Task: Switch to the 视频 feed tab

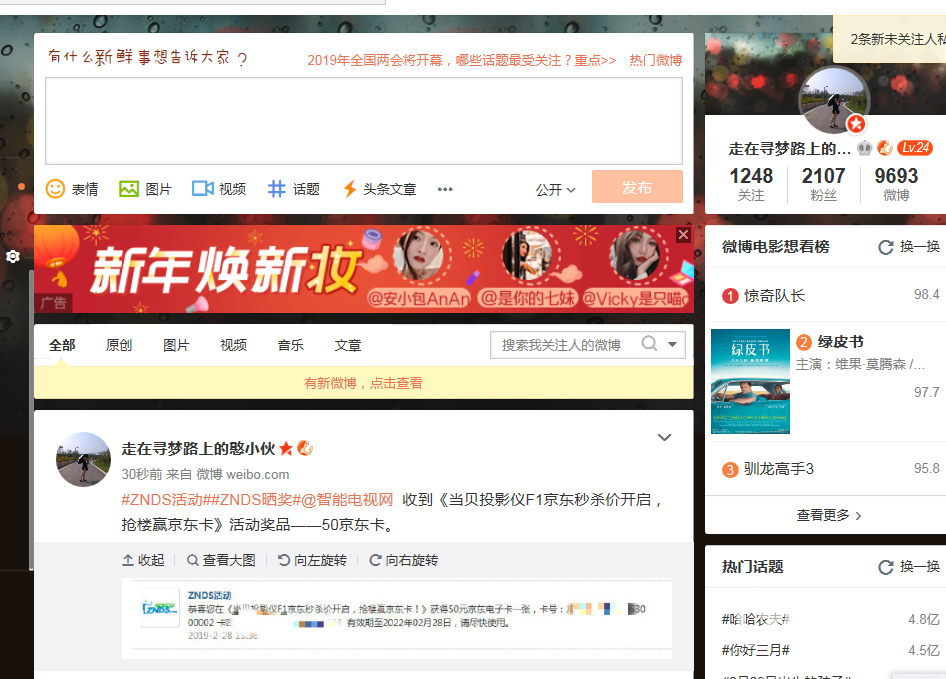Action: pos(233,345)
